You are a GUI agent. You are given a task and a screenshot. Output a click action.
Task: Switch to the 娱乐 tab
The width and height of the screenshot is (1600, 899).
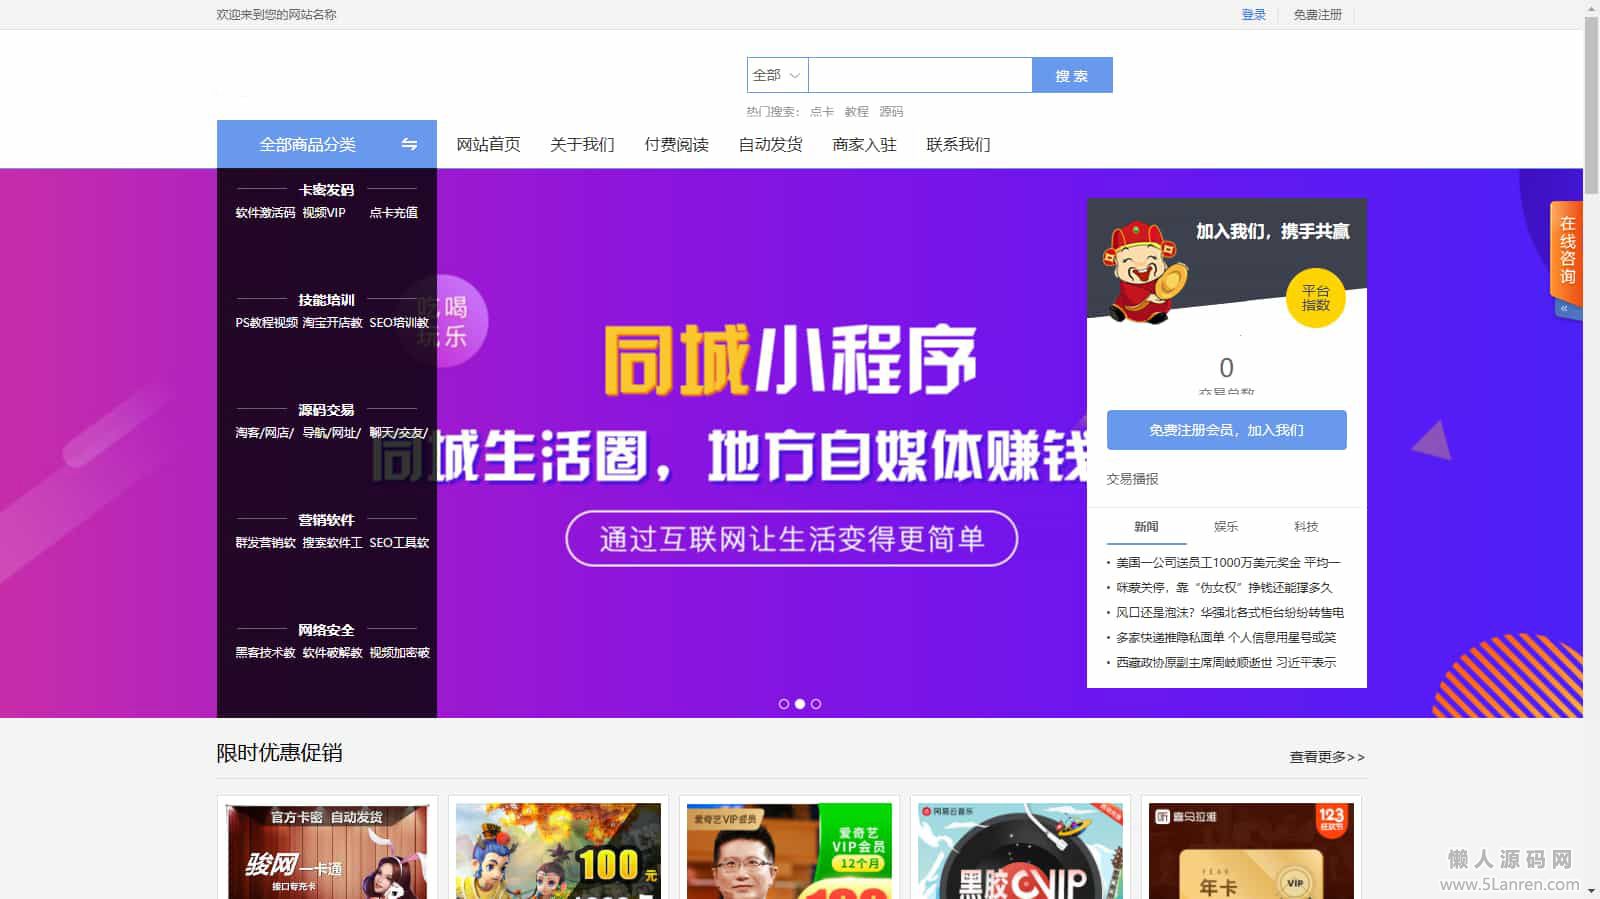click(1226, 526)
